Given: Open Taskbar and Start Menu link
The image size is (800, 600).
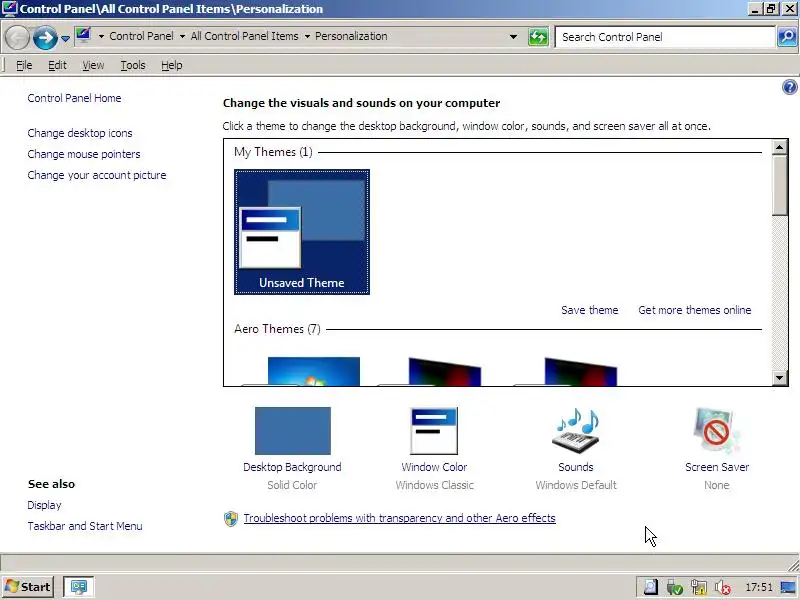Looking at the screenshot, I should click(85, 526).
